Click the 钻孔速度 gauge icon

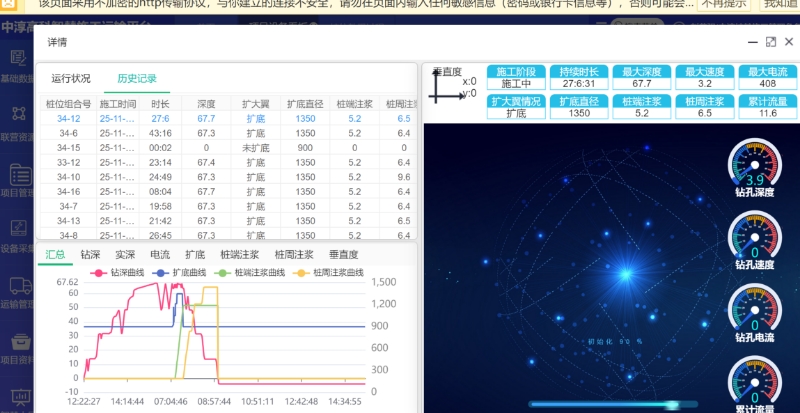click(754, 235)
